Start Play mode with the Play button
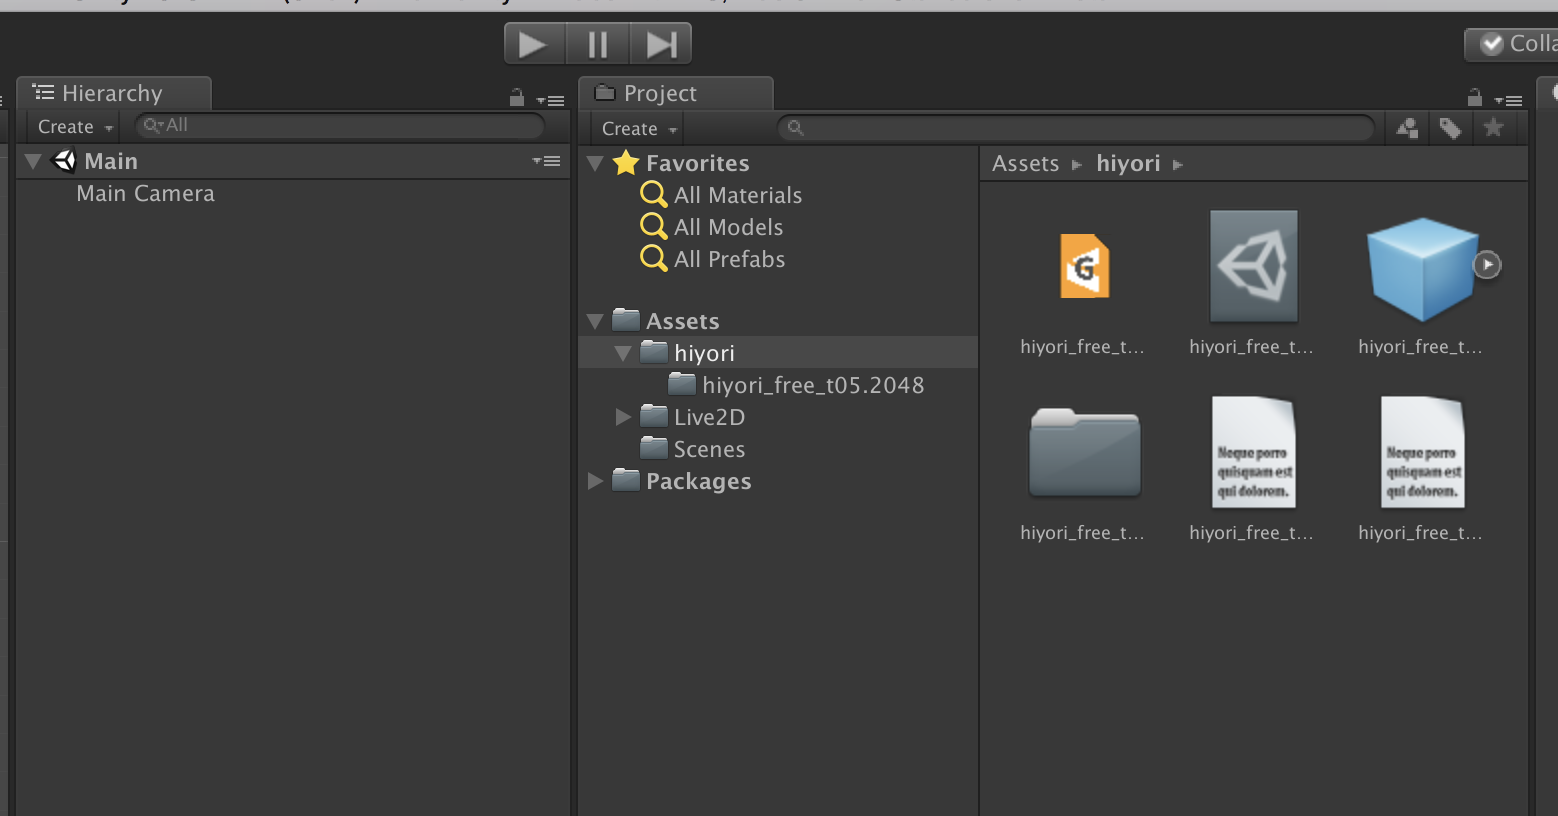 [x=535, y=44]
